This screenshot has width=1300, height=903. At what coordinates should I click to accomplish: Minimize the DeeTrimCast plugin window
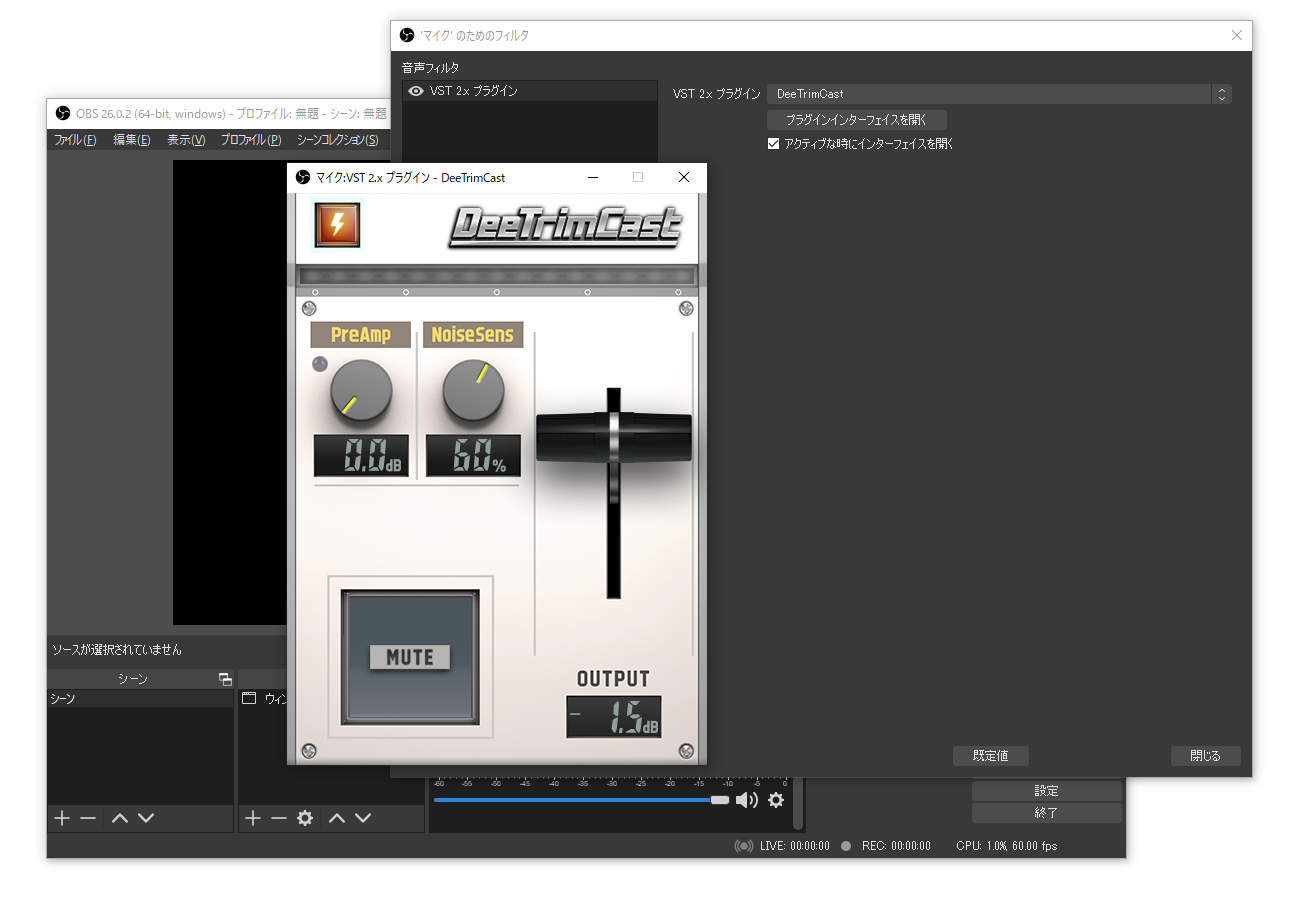coord(593,177)
